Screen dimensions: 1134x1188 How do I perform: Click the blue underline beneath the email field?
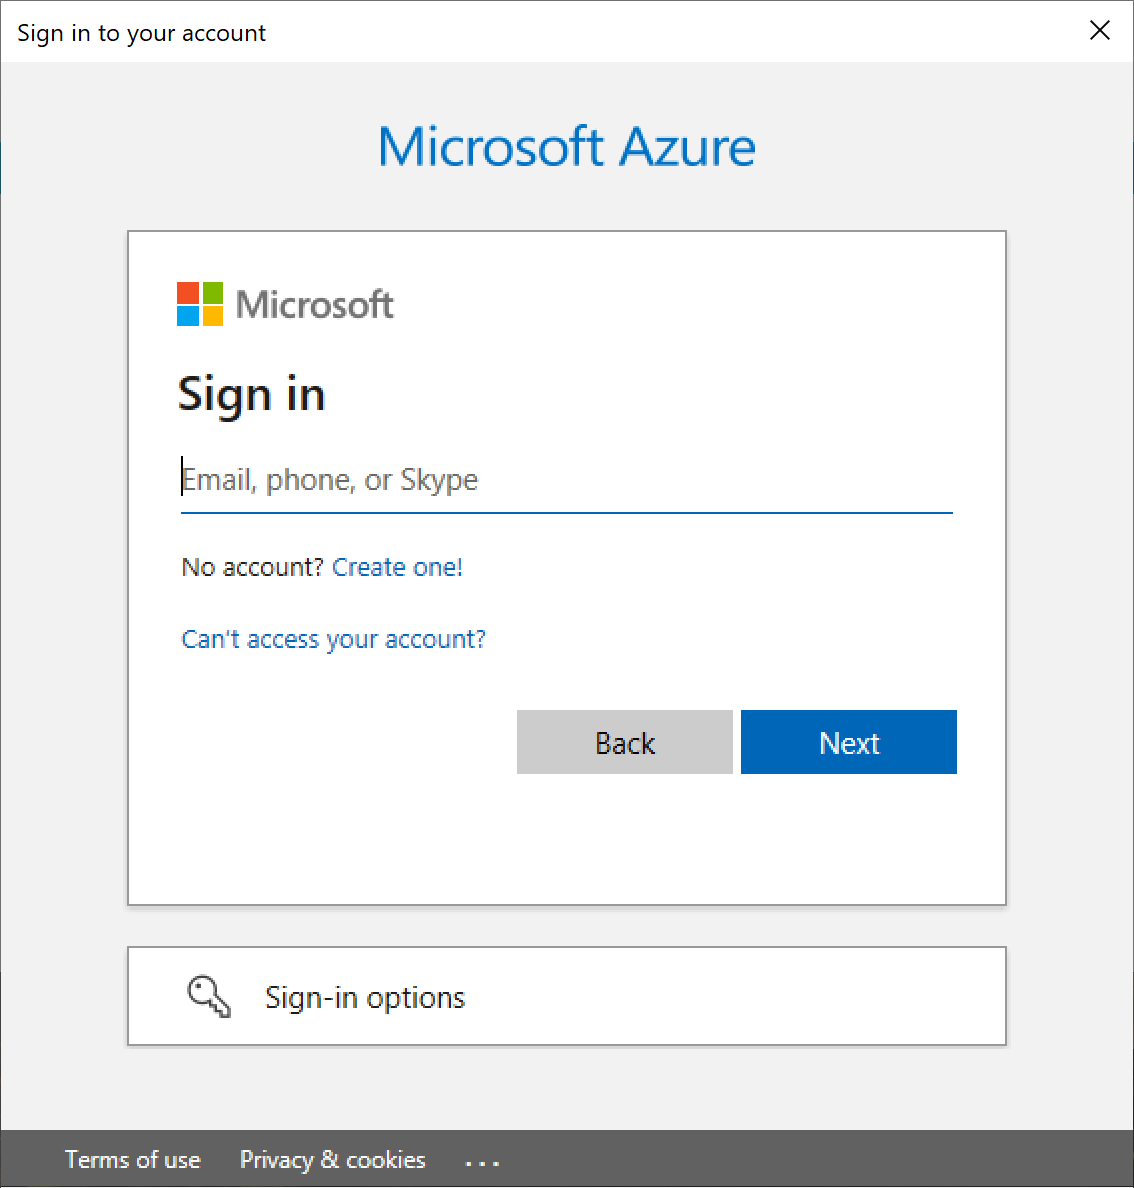(x=566, y=513)
